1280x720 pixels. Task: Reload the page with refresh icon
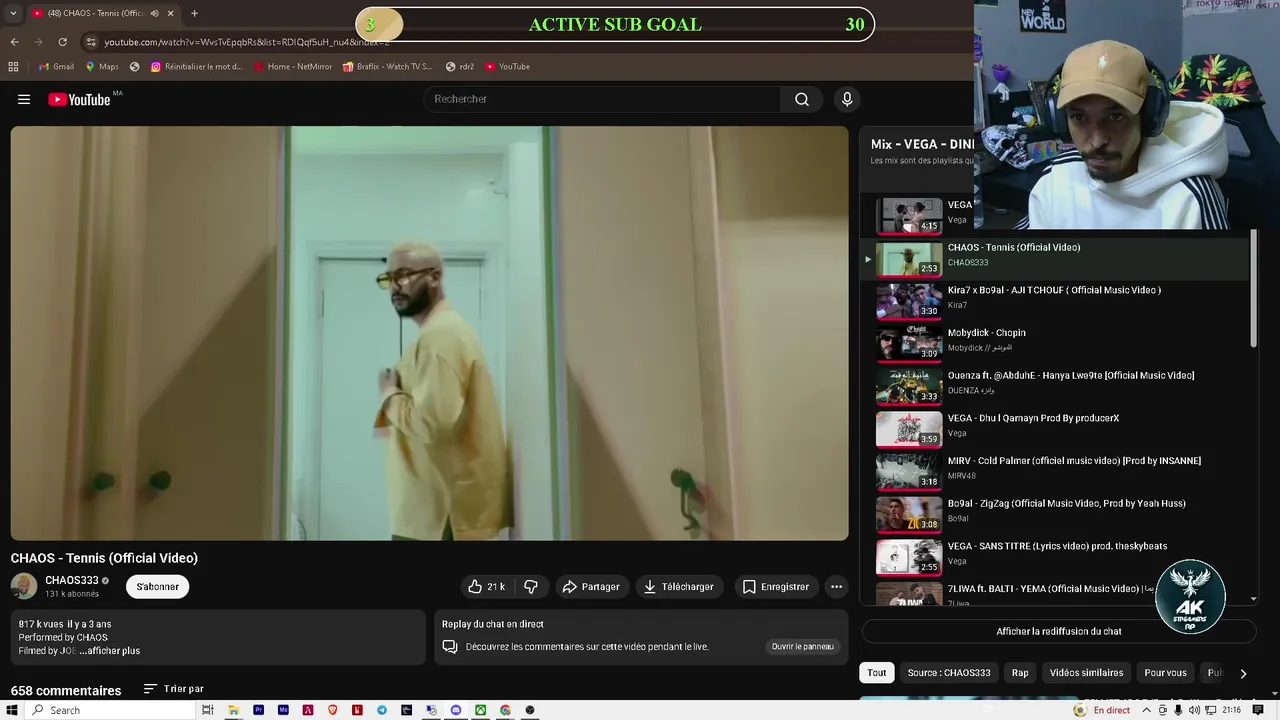point(62,42)
